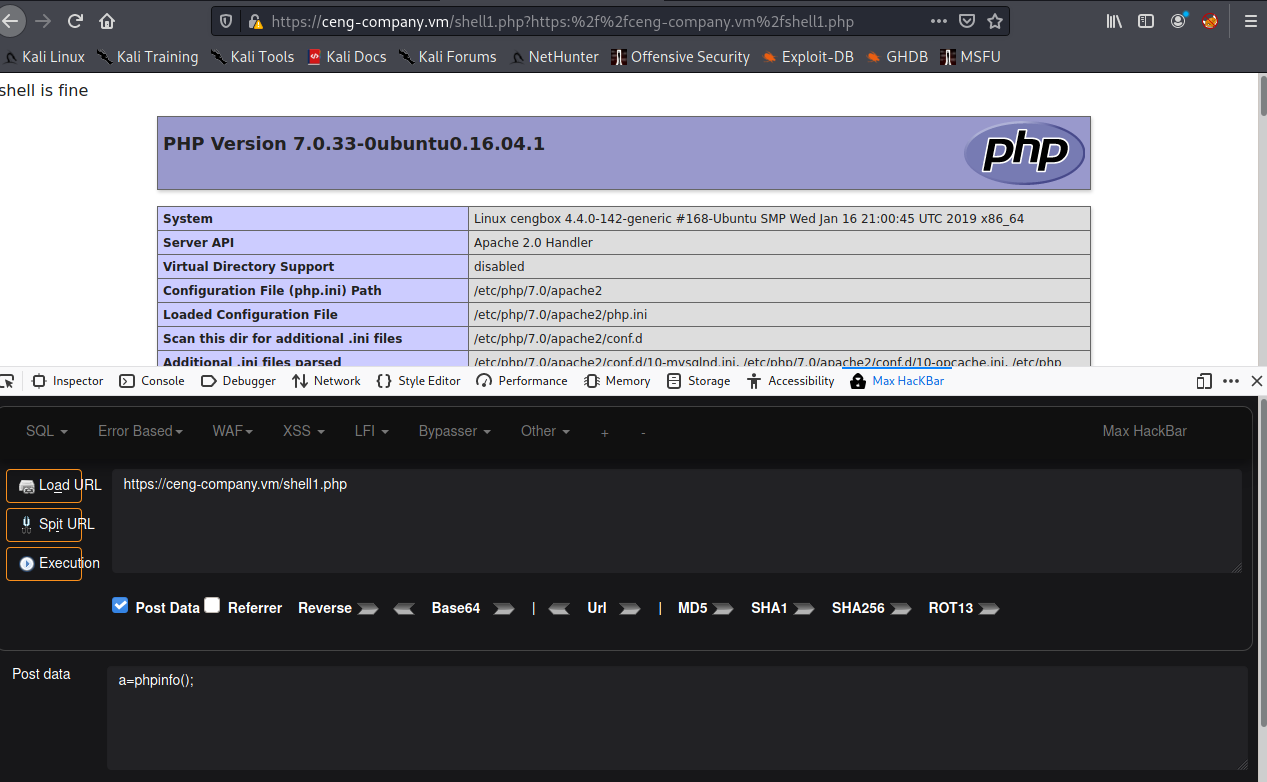1267x782 pixels.
Task: Toggle Responsive Design Mode icon
Action: 1204,381
